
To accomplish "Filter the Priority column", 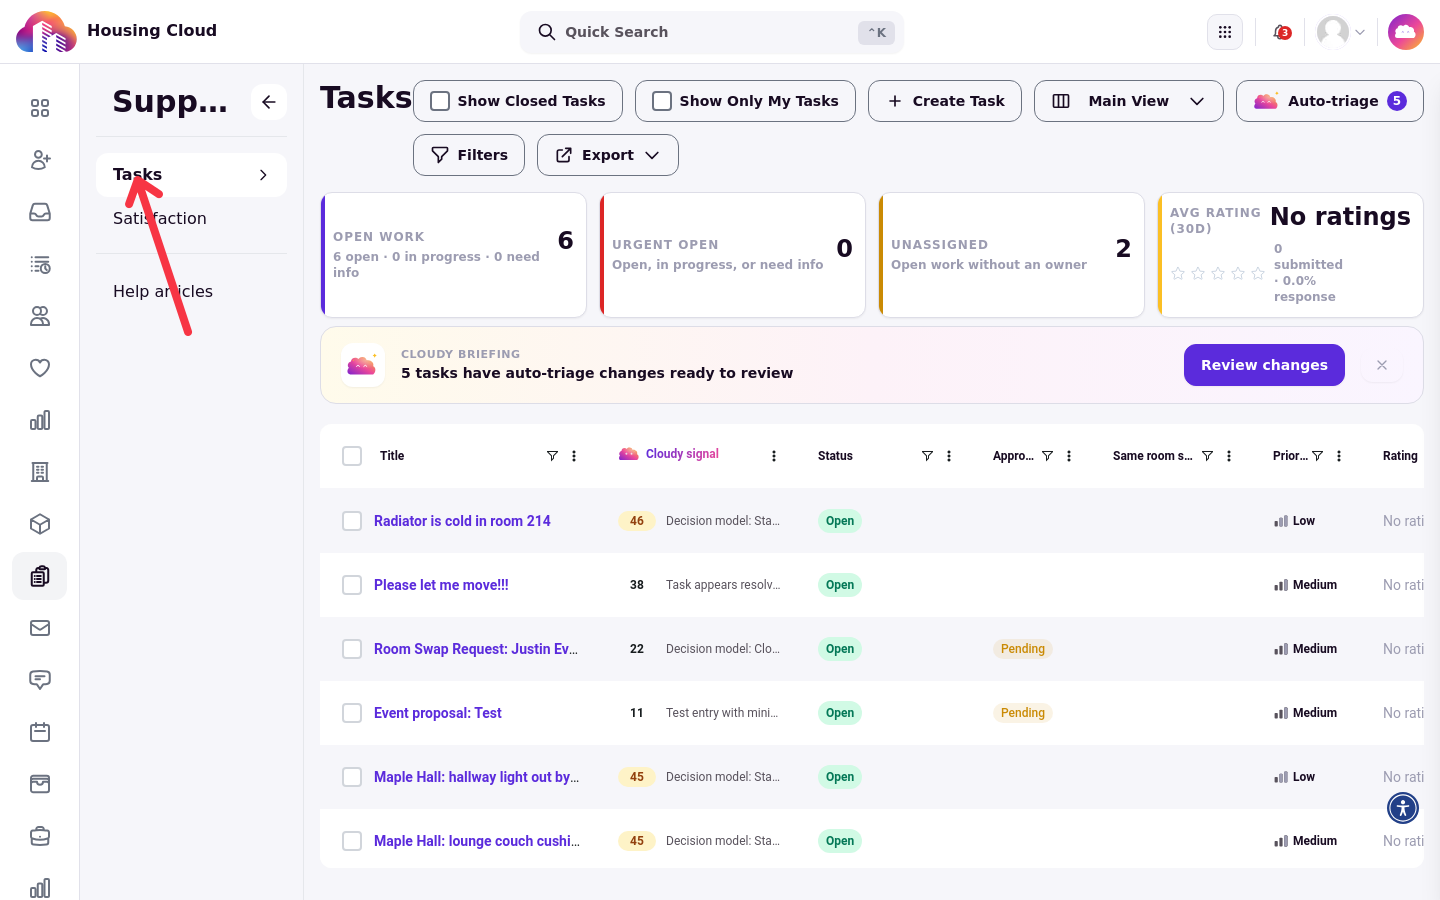I will [x=1318, y=456].
